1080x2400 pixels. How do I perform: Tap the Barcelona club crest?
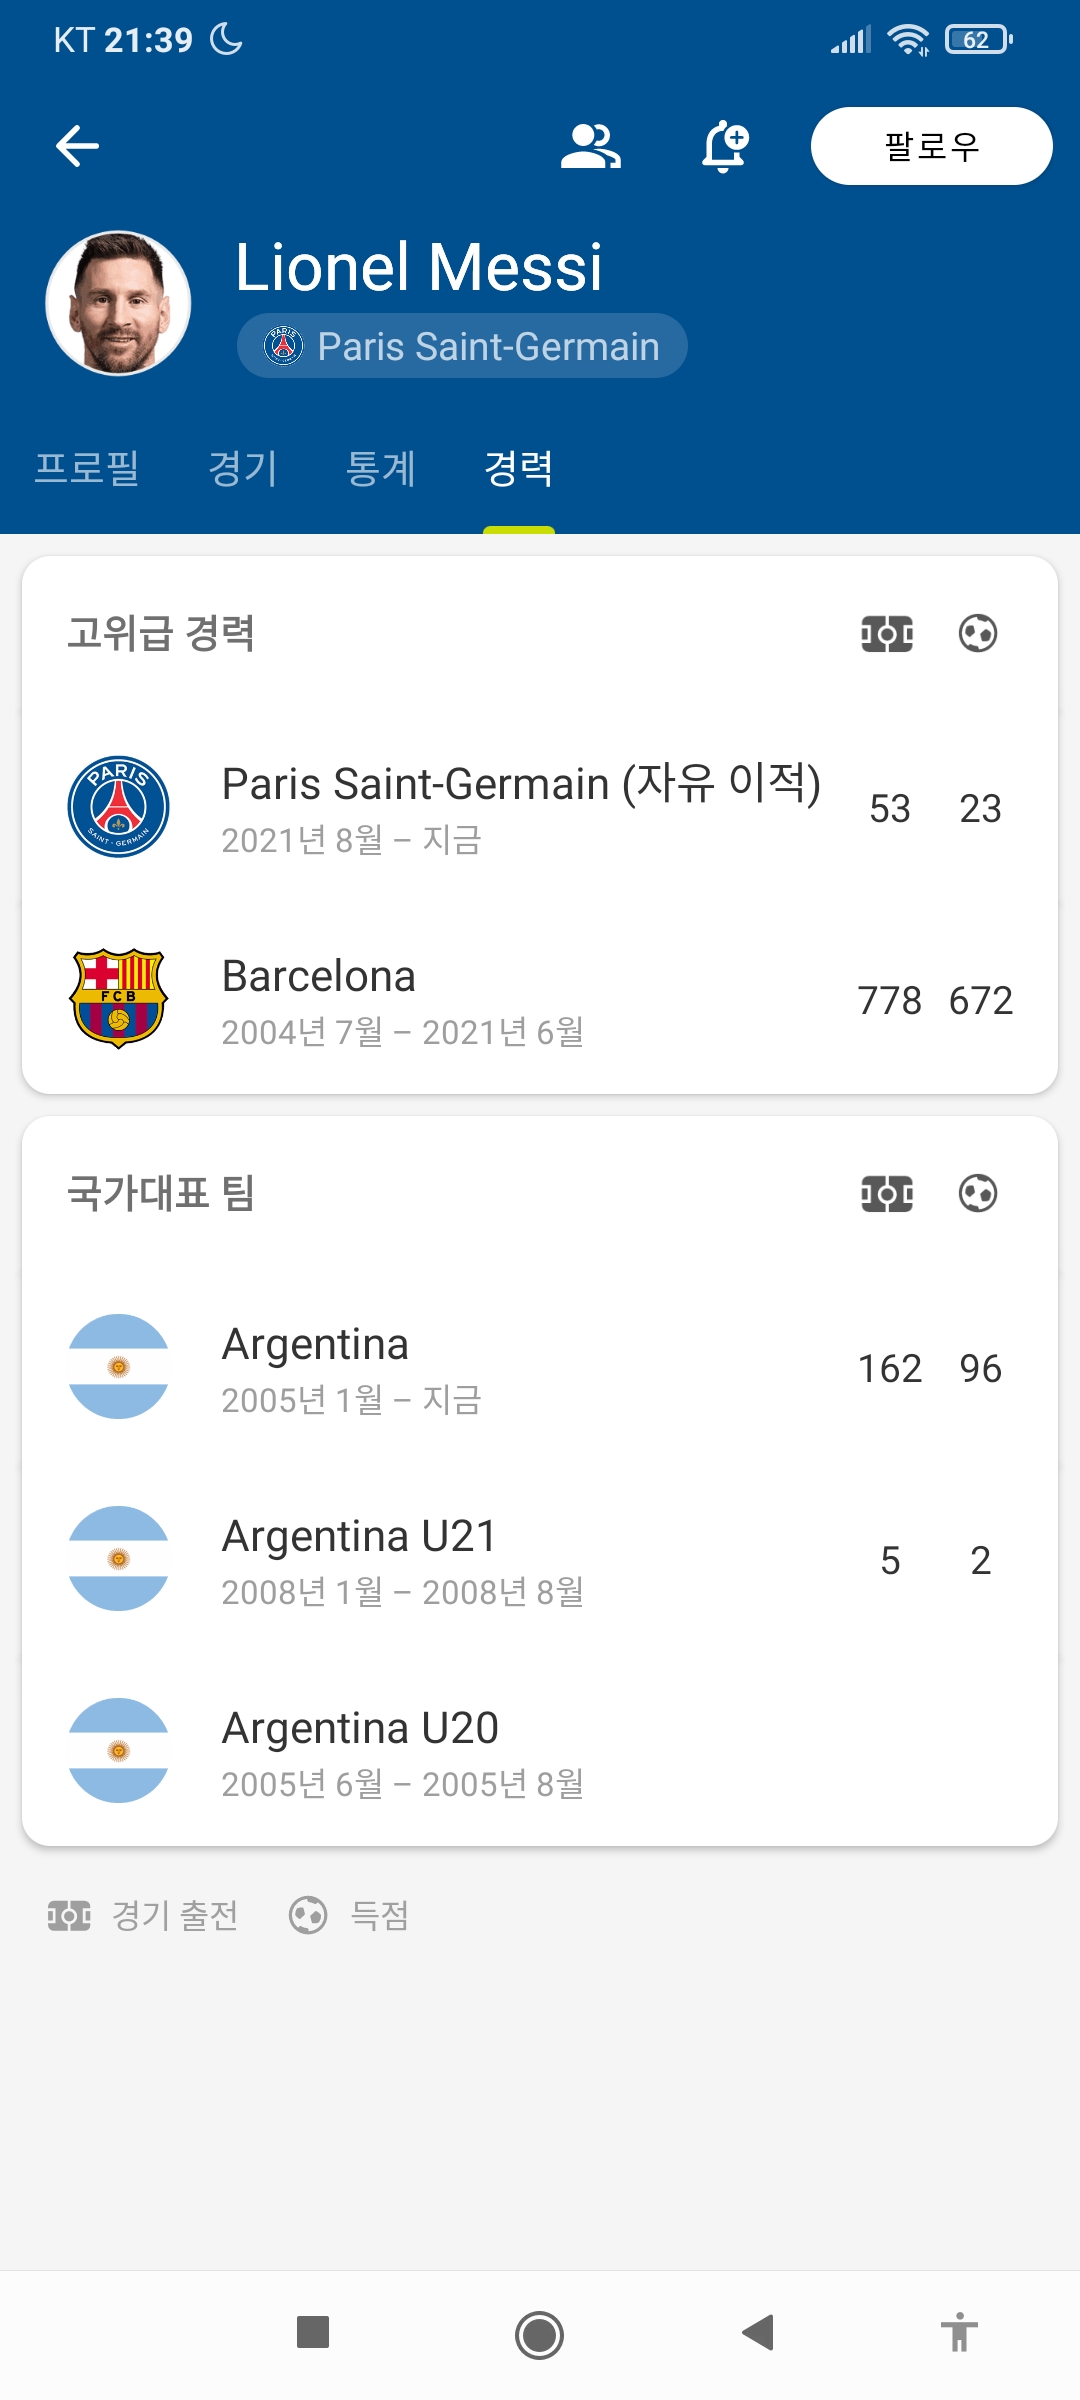(x=118, y=999)
